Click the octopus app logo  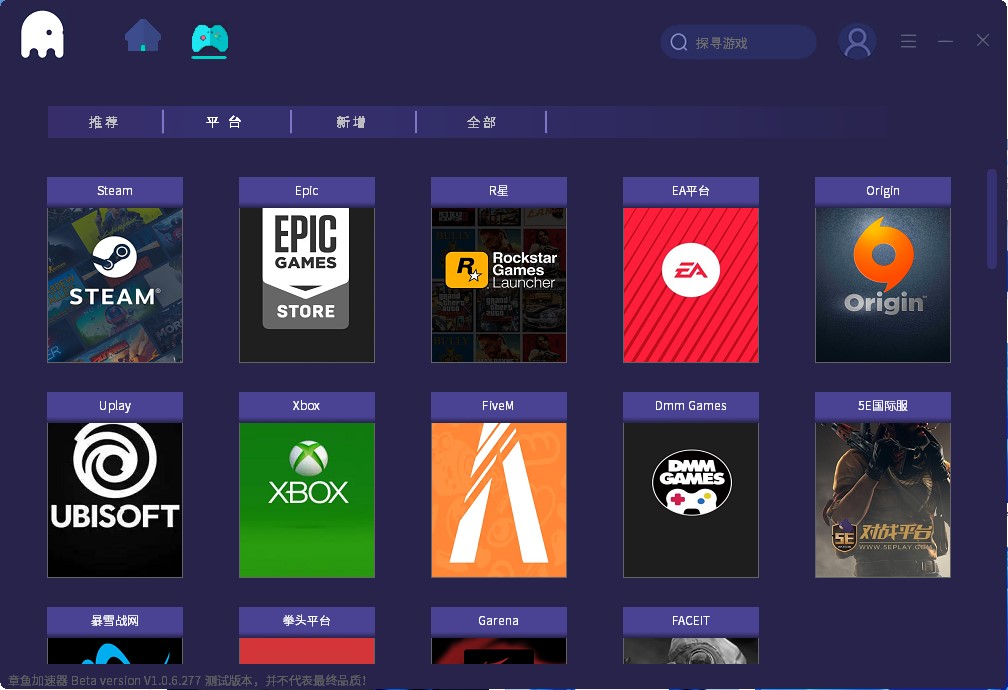[x=41, y=34]
